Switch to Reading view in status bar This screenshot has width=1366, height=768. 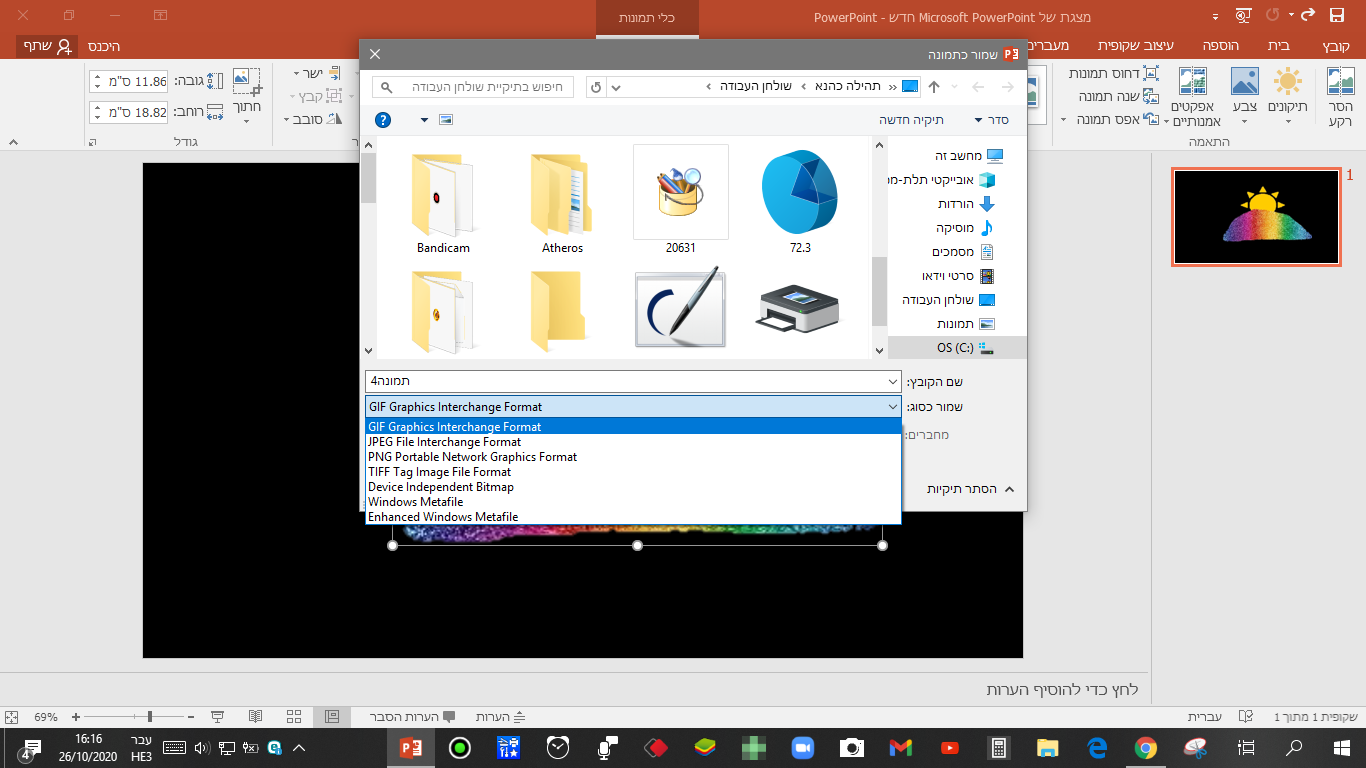tap(256, 717)
